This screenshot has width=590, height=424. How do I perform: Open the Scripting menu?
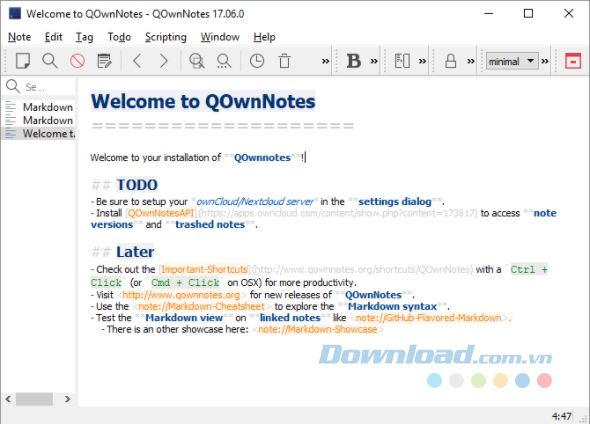(166, 37)
